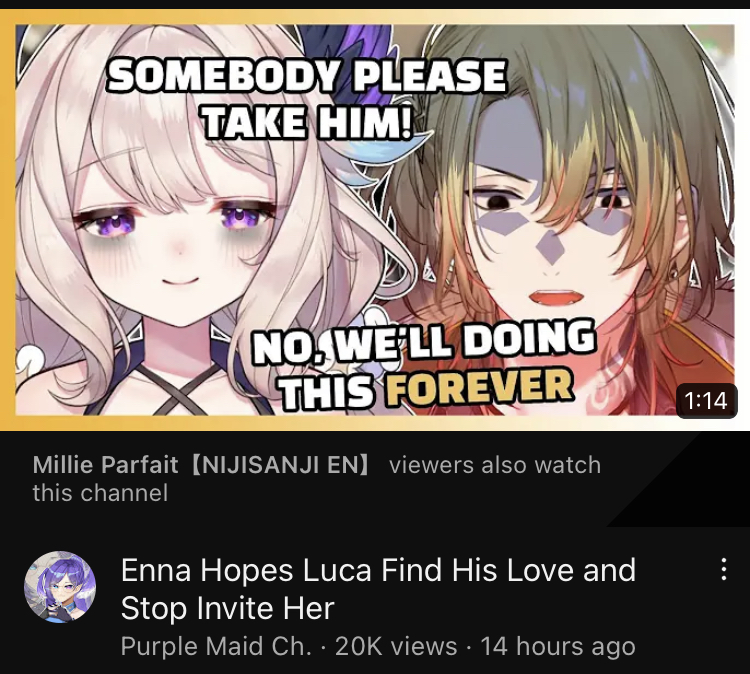Click the Purple Maid Ch. channel name
Viewport: 750px width, 674px height.
pos(216,646)
